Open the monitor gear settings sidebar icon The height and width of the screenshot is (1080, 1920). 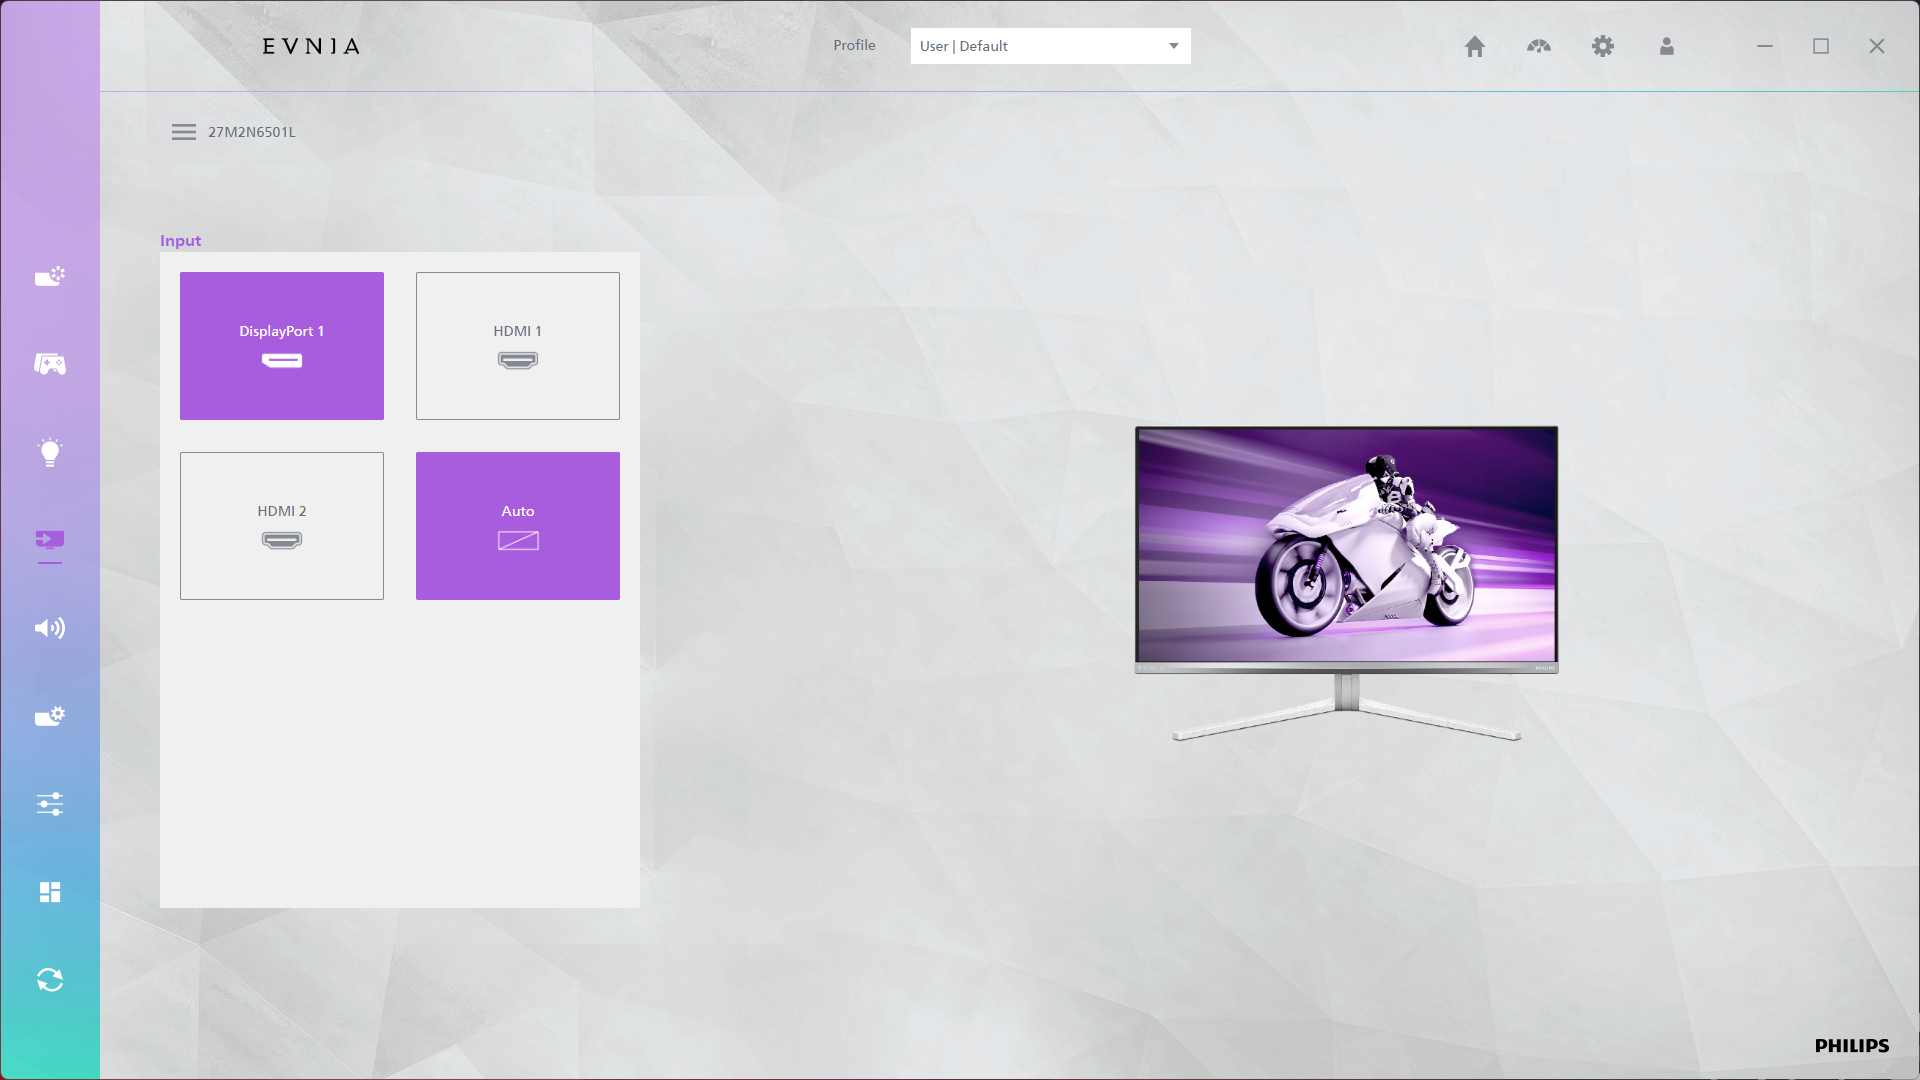(50, 716)
